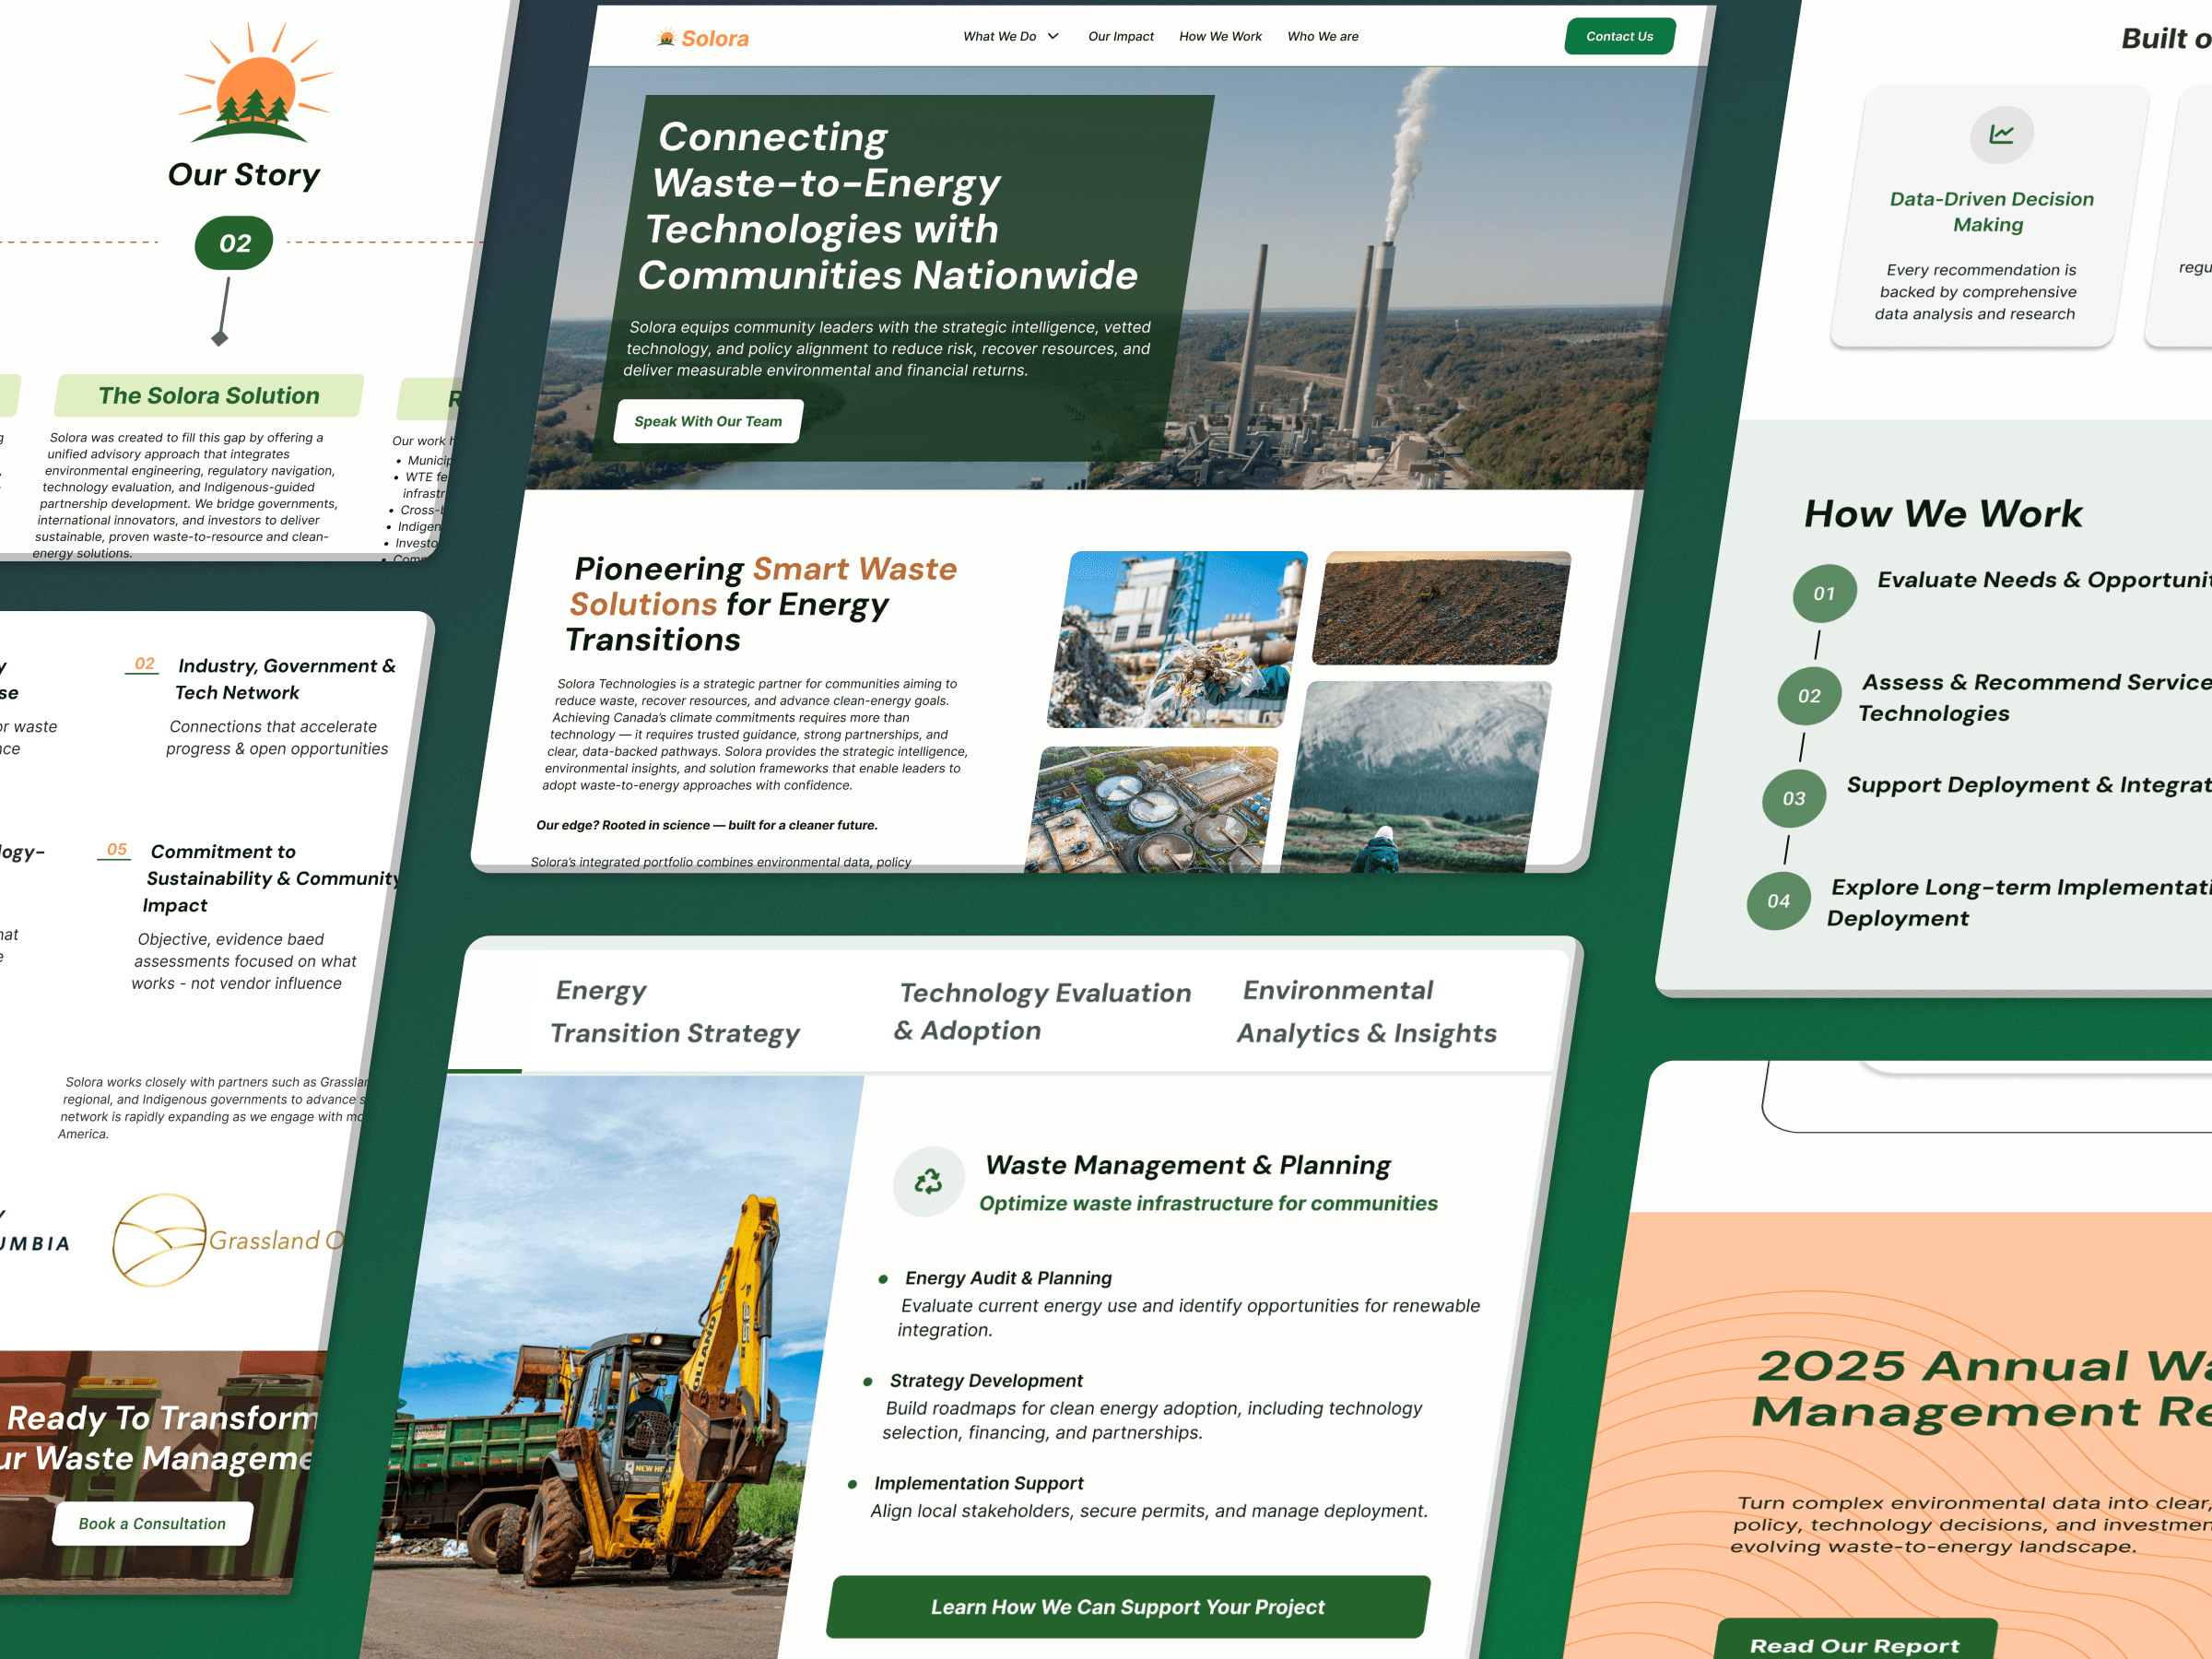
Task: Go to Who We are page
Action: click(1322, 36)
